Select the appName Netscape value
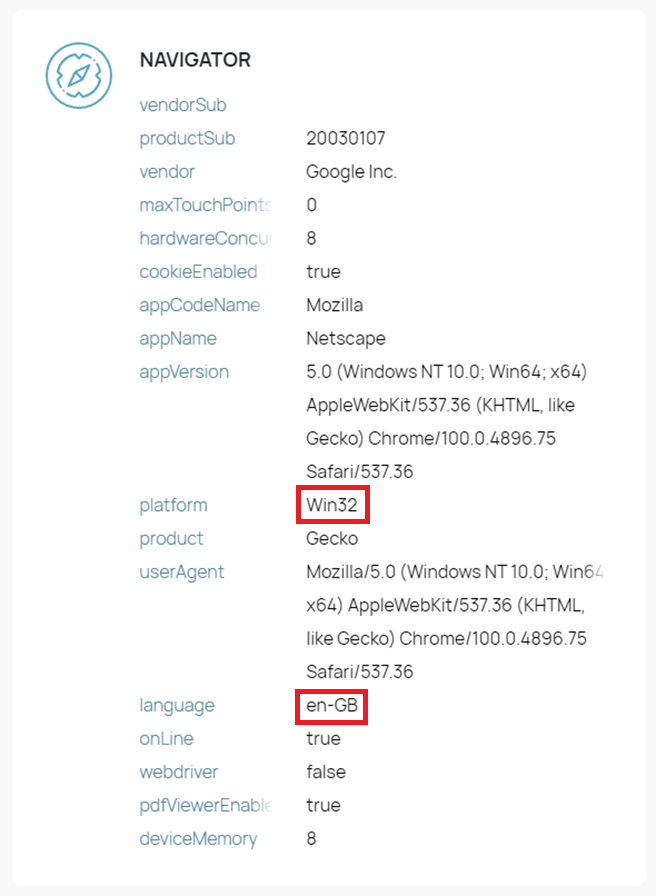Viewport: 656px width, 896px height. click(x=346, y=338)
